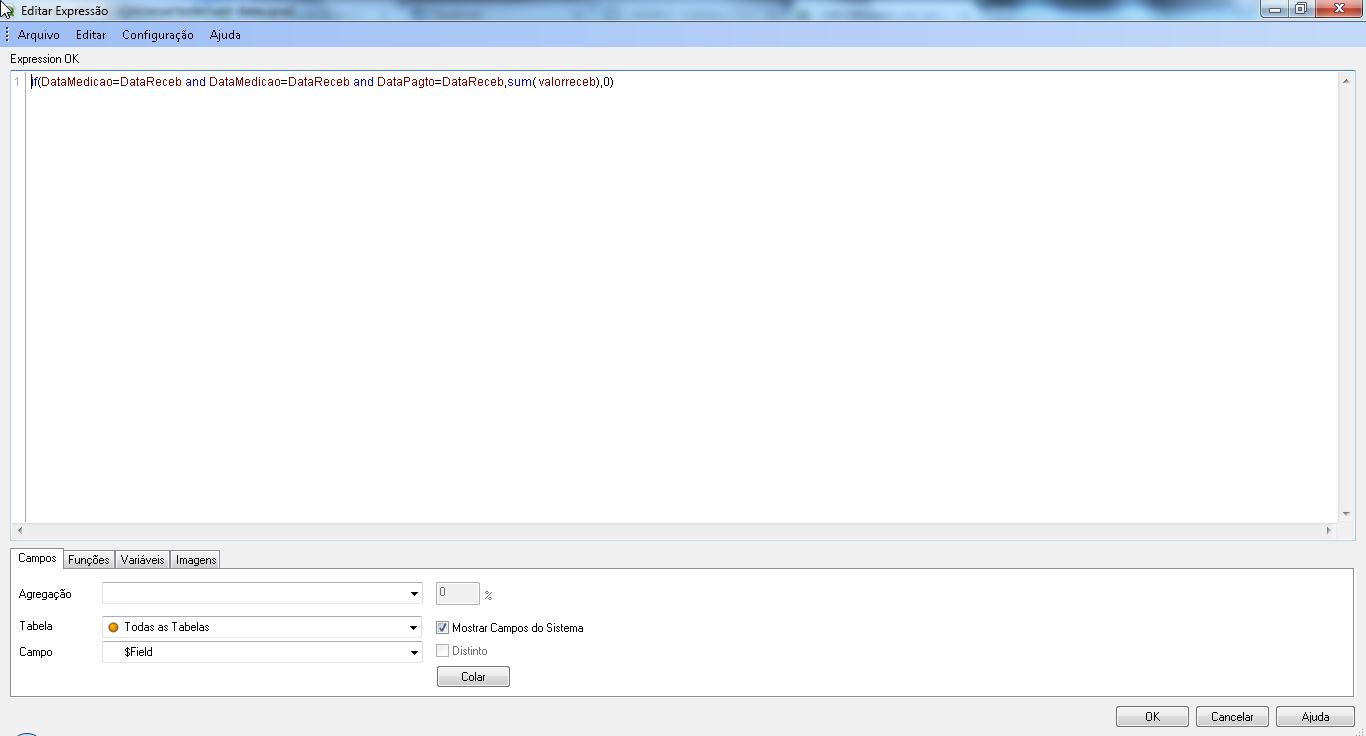Switch to the Campos tab

pyautogui.click(x=37, y=559)
